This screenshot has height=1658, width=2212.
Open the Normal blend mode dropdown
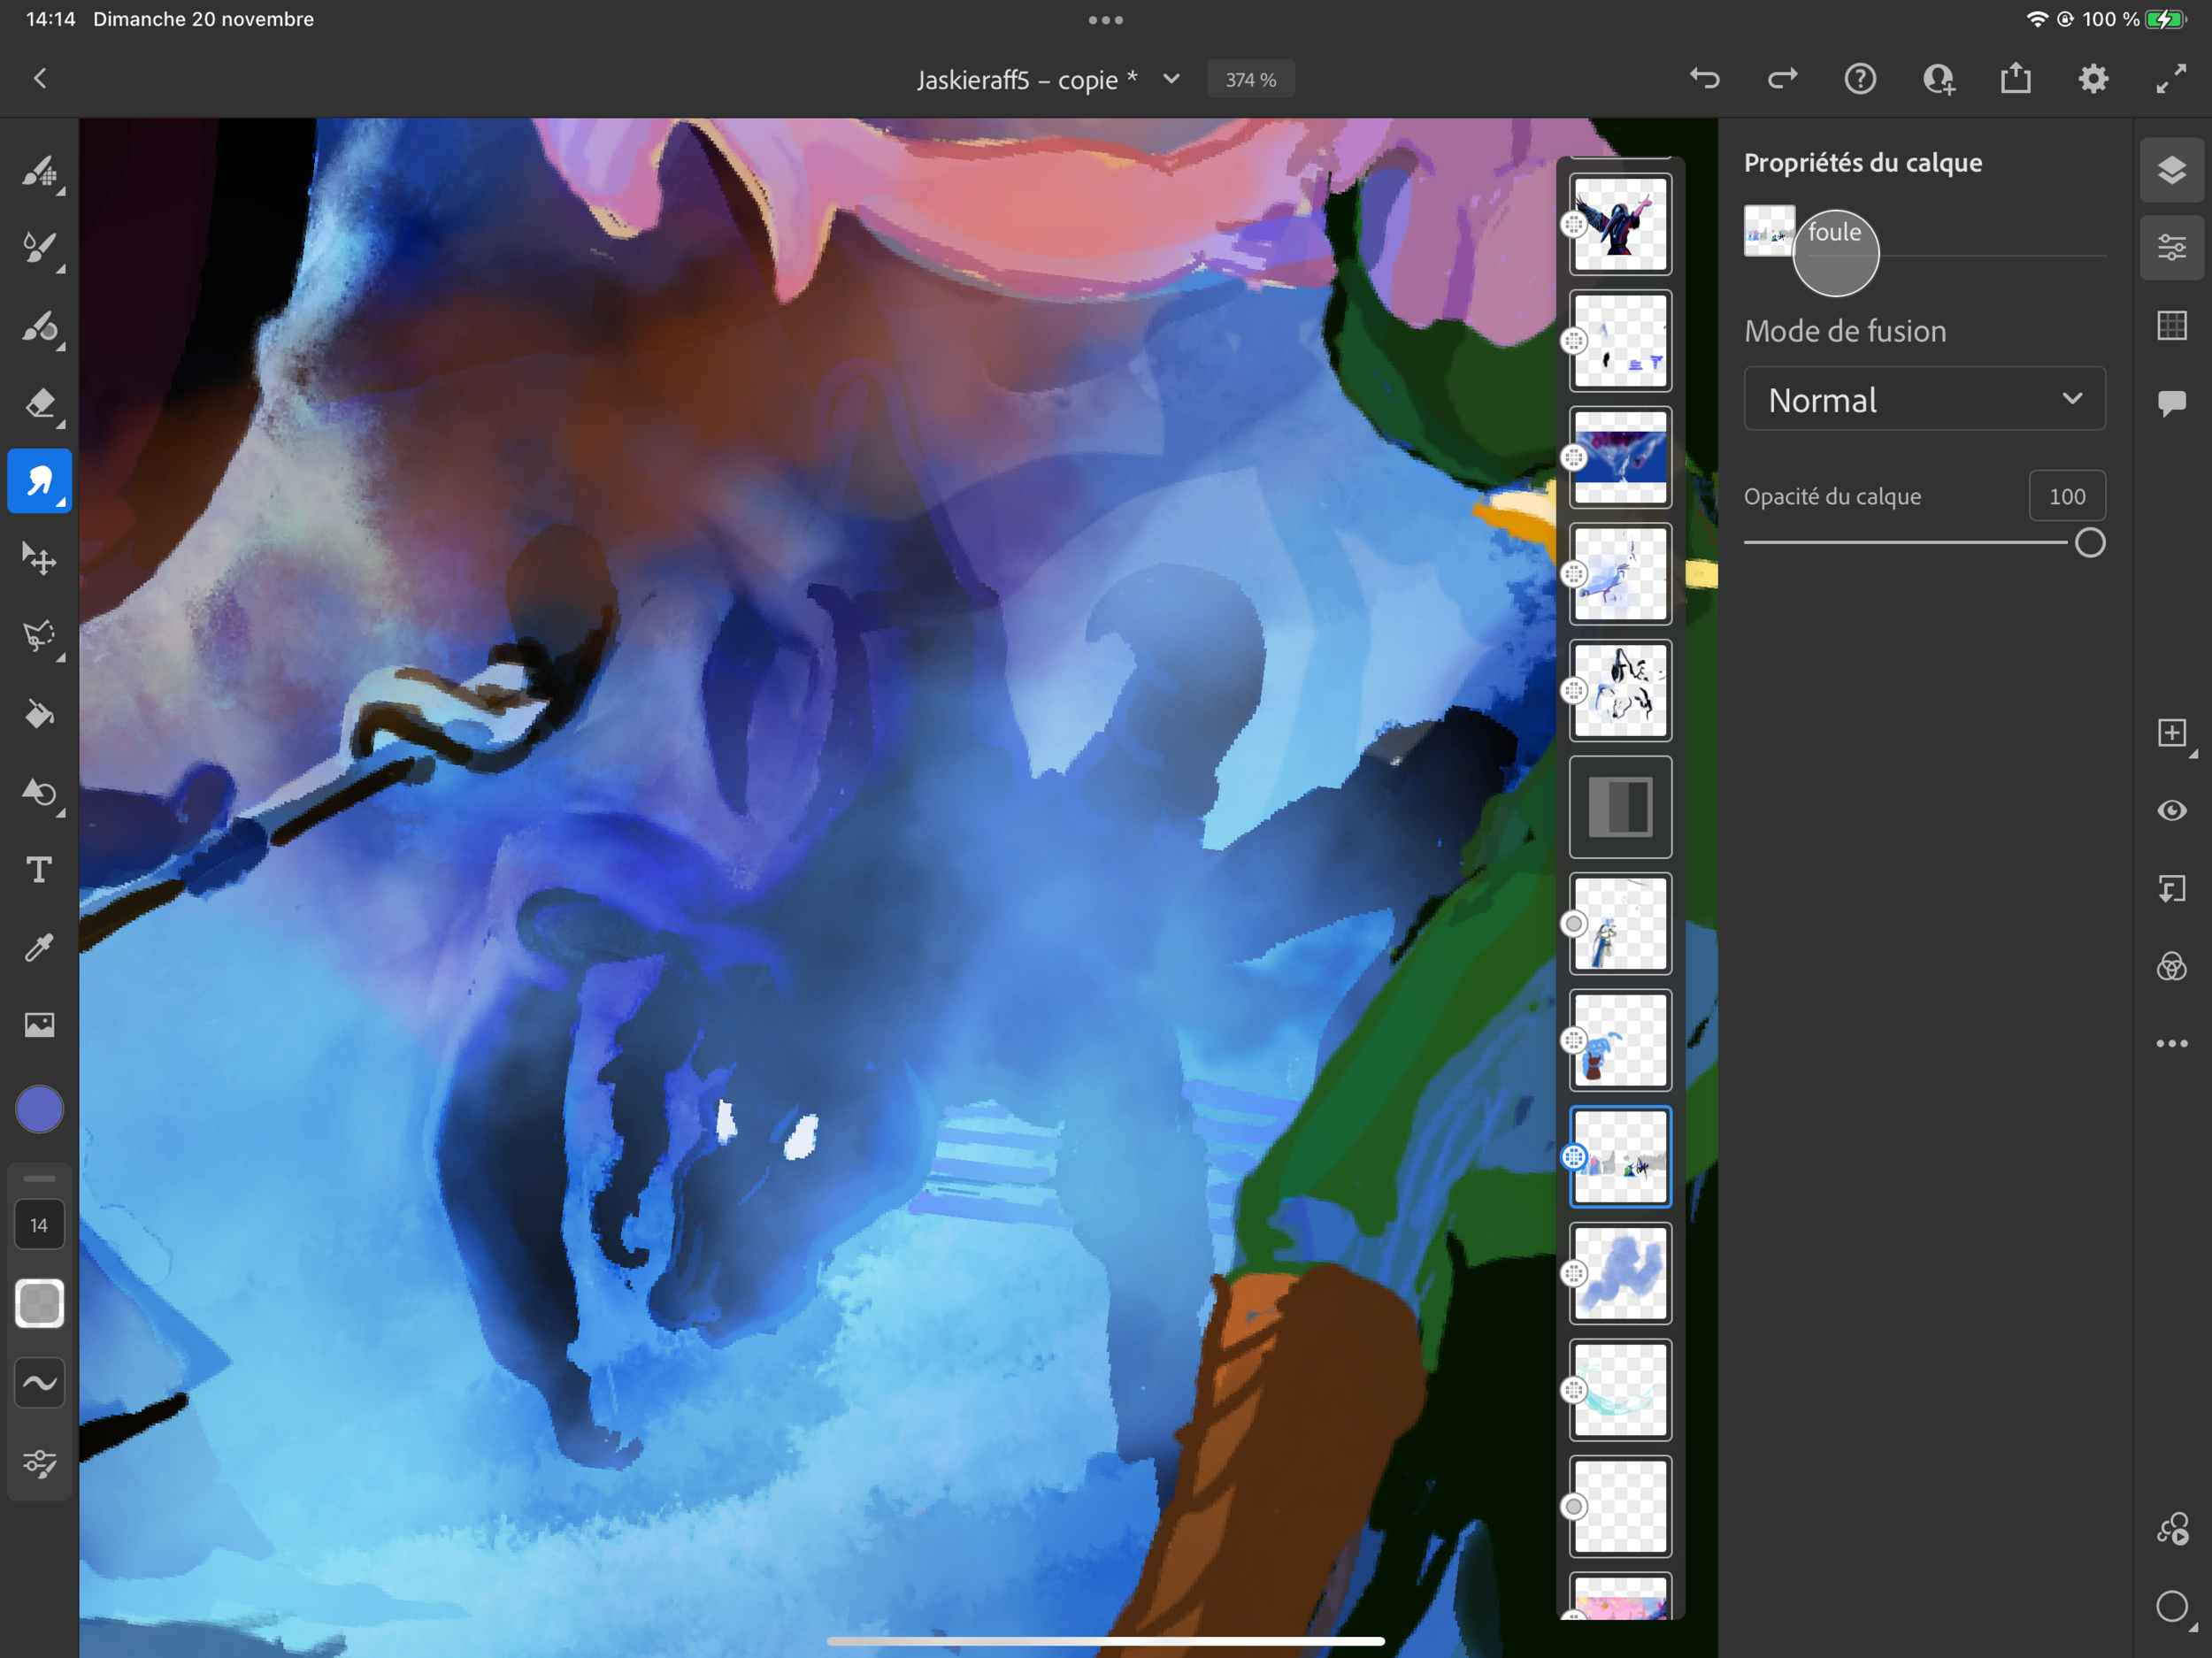tap(1924, 399)
